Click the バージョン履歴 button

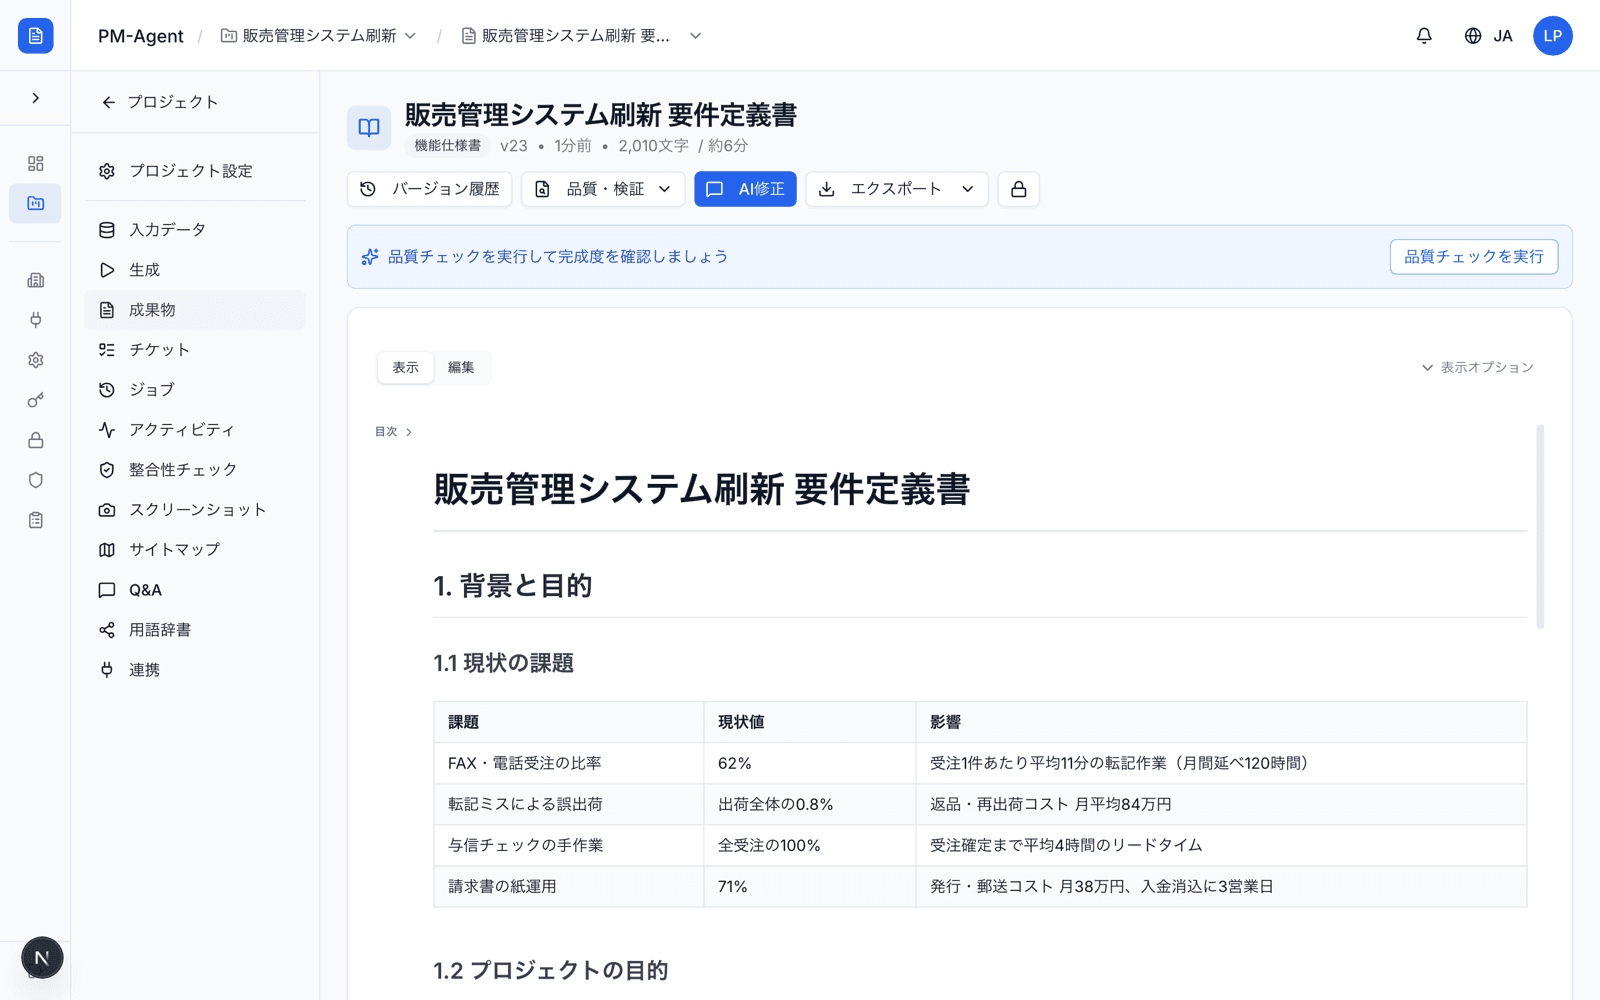[430, 189]
